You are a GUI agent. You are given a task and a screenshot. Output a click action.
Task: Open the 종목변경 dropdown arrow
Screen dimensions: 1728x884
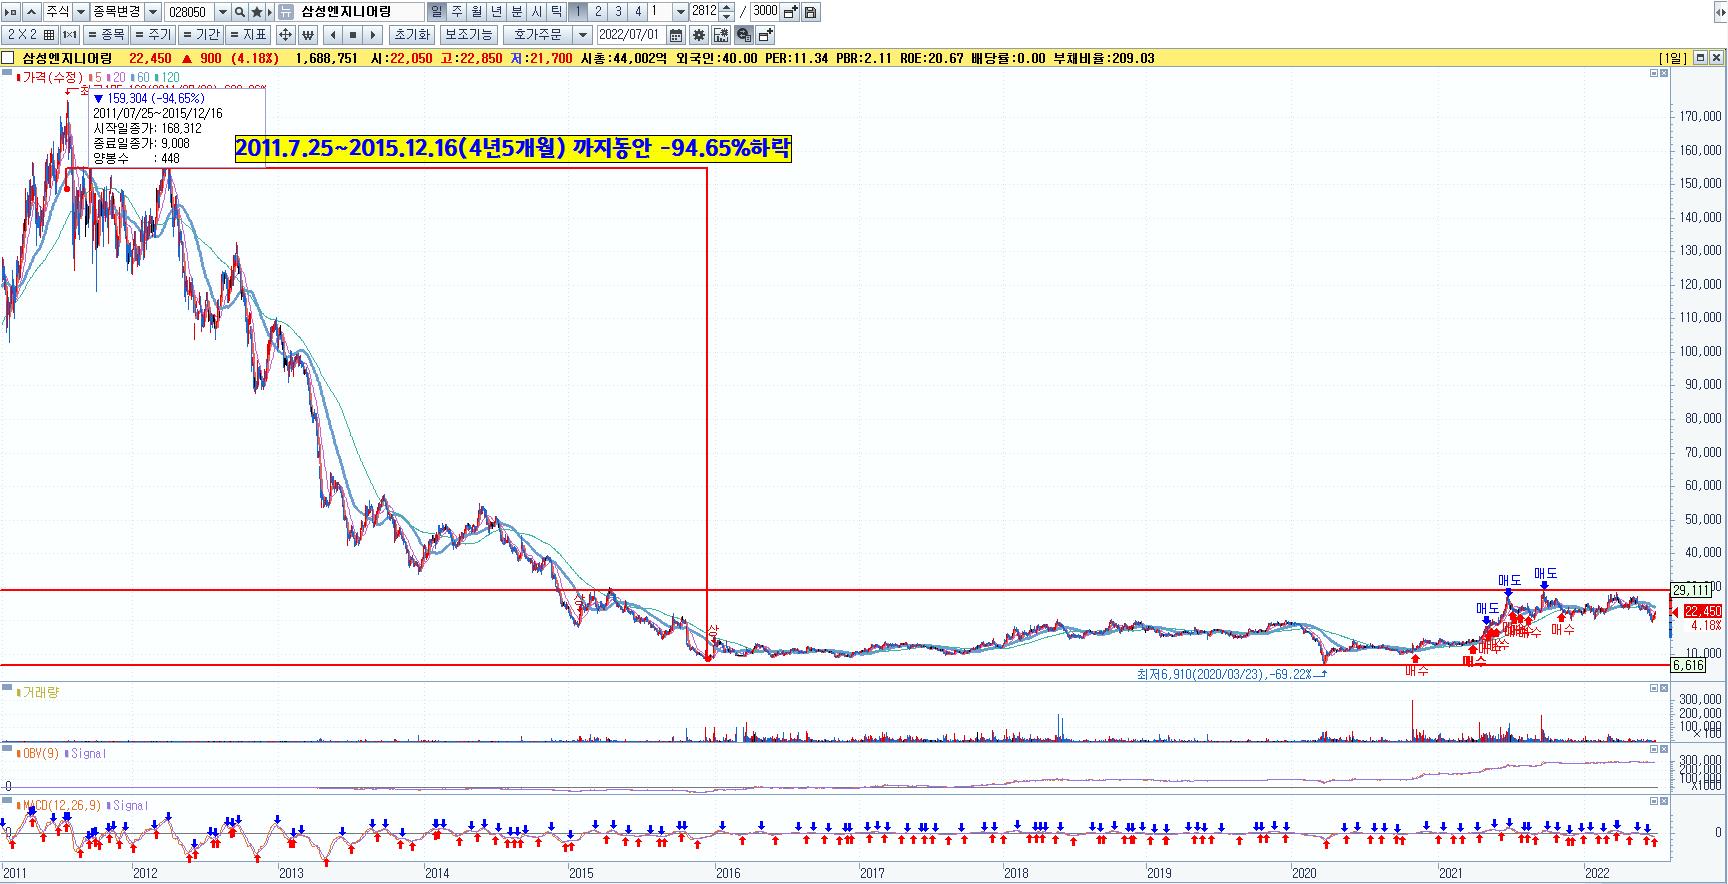point(153,12)
